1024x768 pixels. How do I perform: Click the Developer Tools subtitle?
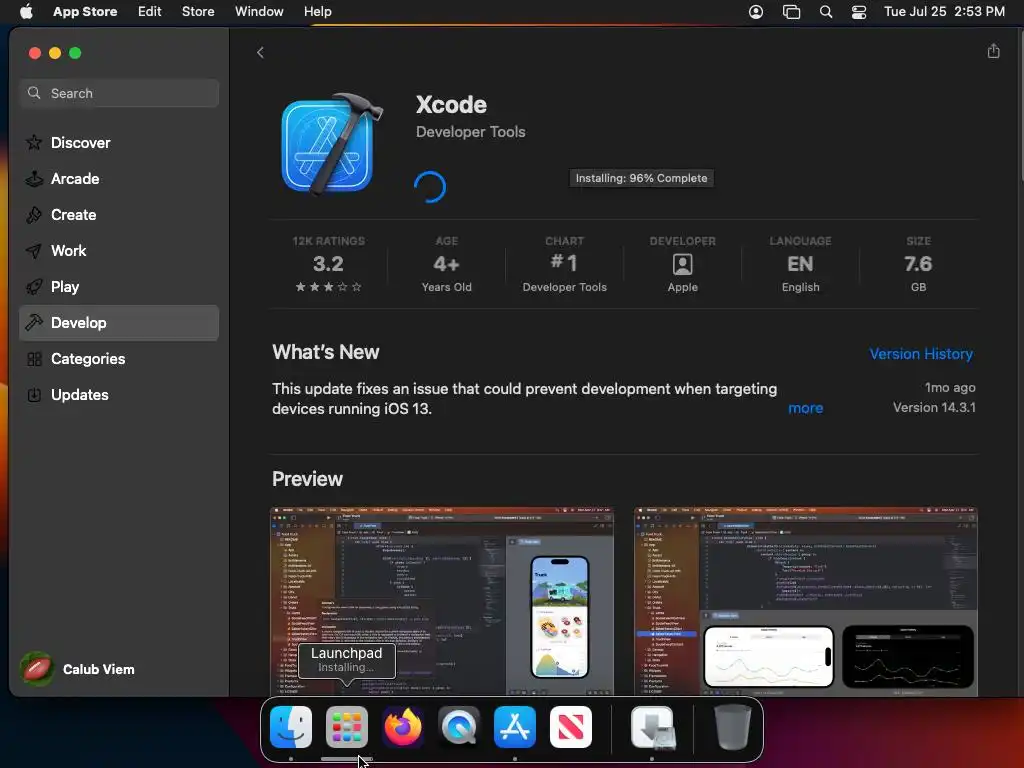[470, 132]
